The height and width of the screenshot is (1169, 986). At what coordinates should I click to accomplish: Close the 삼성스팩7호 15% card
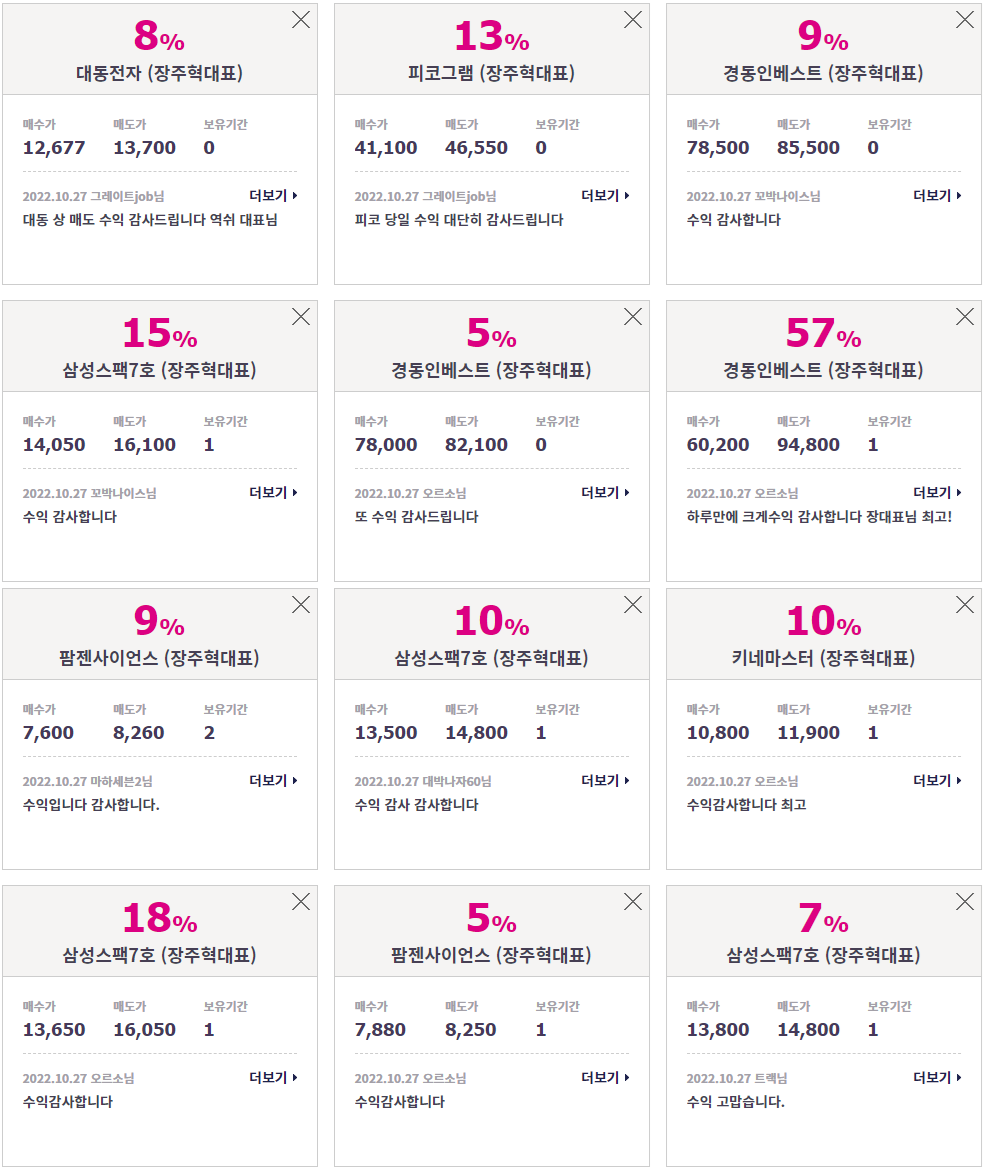point(301,317)
